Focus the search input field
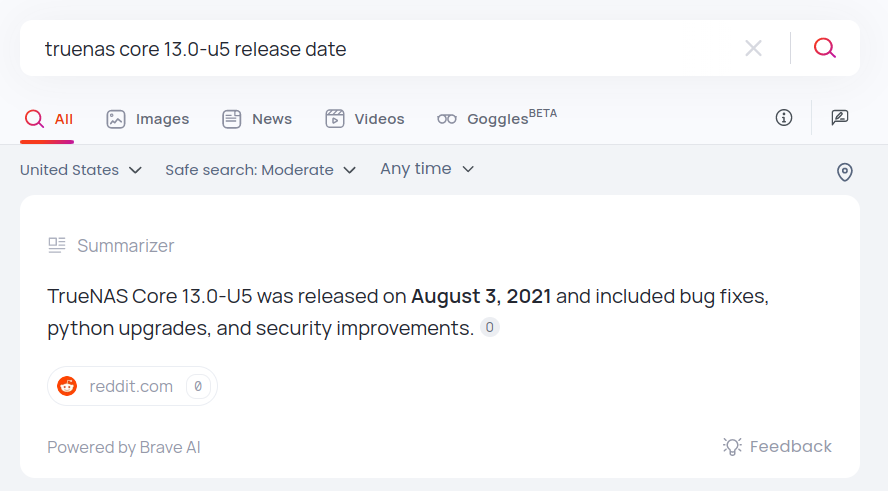This screenshot has width=888, height=491. tap(380, 48)
